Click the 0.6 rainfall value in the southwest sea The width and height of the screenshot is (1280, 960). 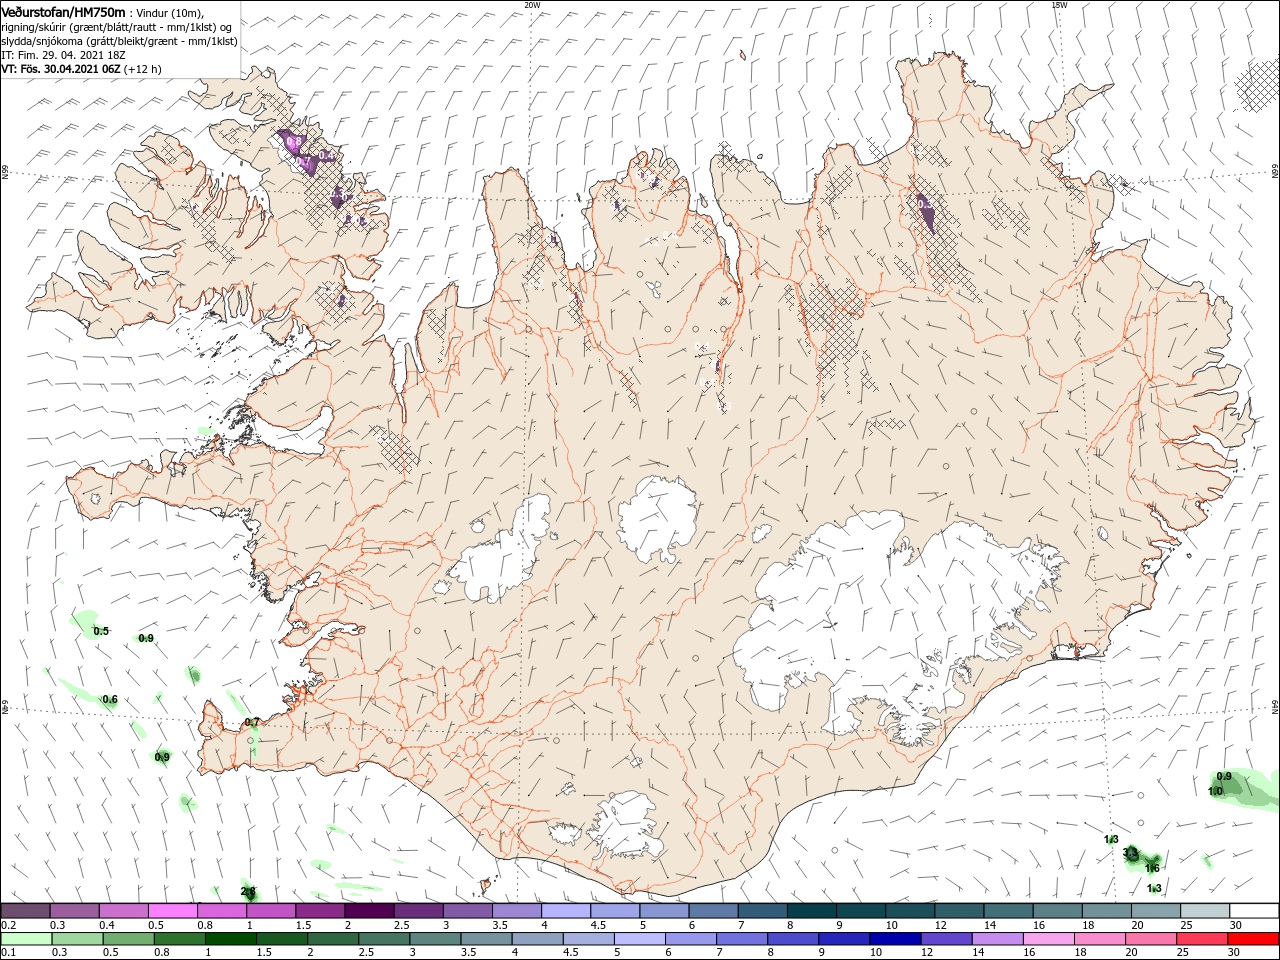(110, 699)
